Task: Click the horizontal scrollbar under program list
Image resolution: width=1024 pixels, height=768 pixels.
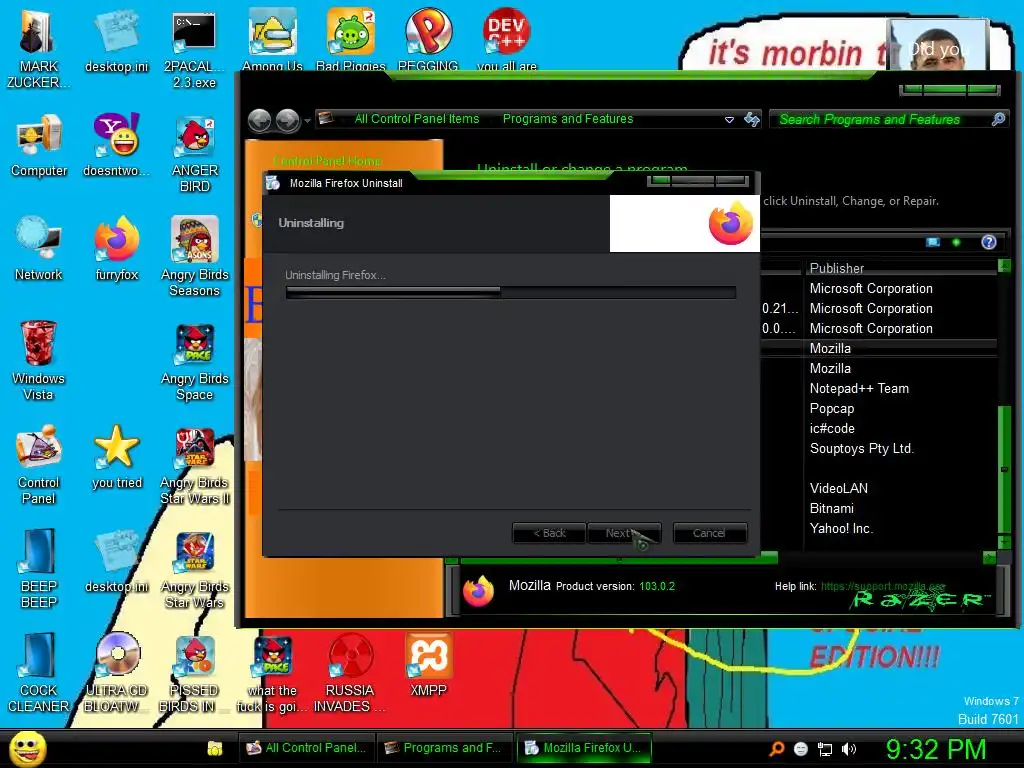Action: (619, 558)
